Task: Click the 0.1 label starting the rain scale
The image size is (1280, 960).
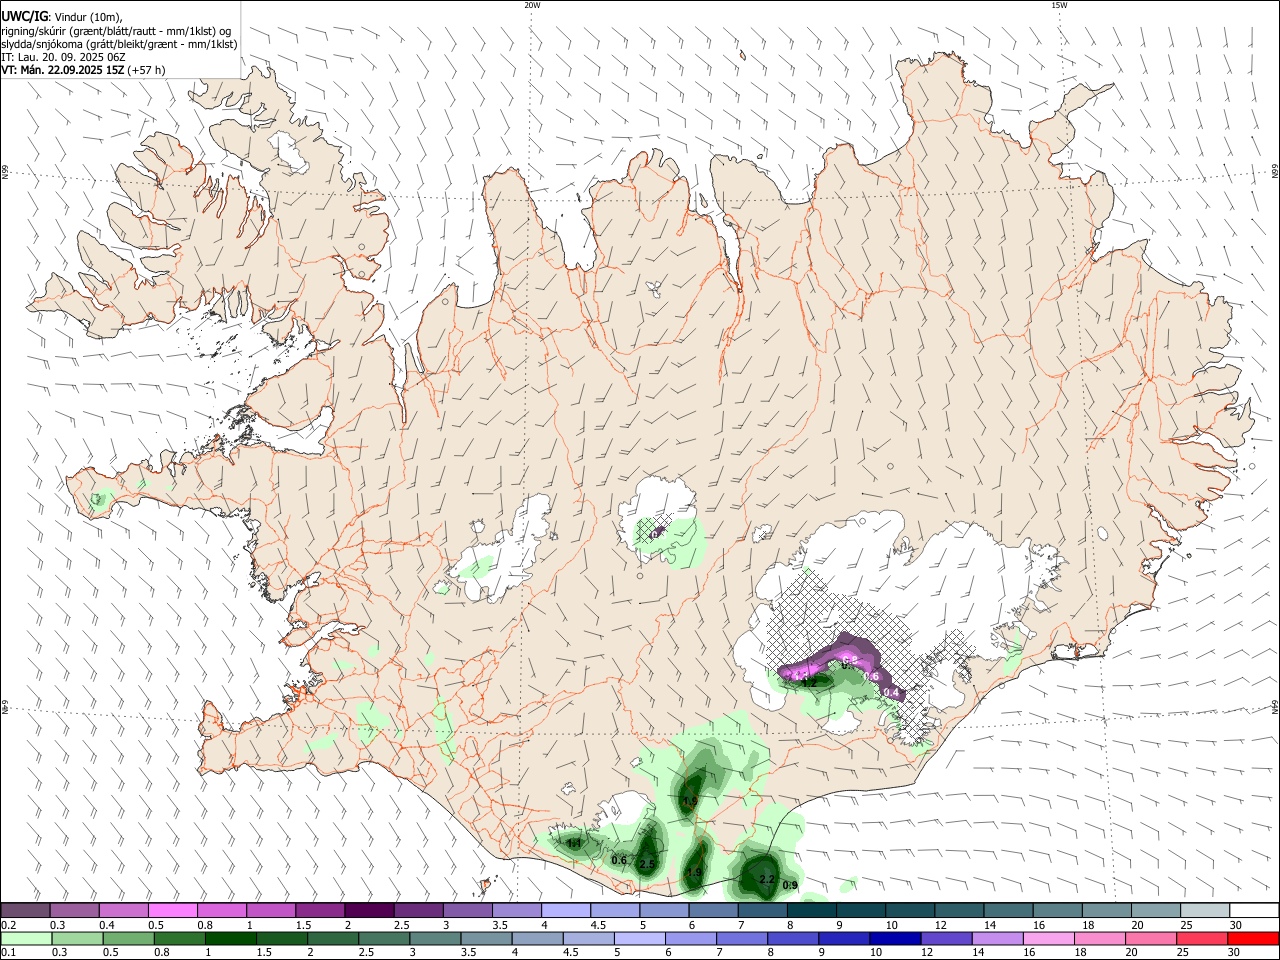Action: pyautogui.click(x=9, y=953)
